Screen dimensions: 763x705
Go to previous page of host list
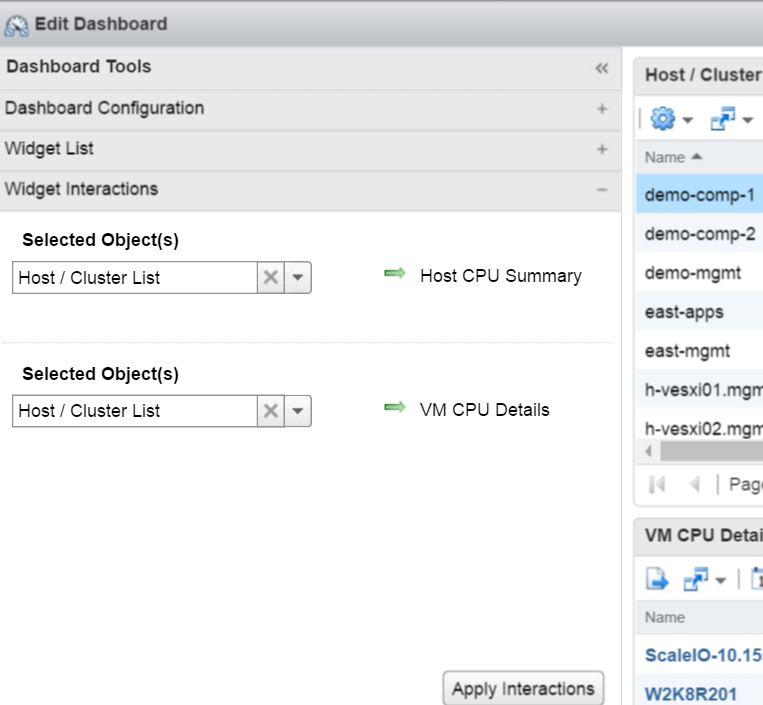click(694, 484)
